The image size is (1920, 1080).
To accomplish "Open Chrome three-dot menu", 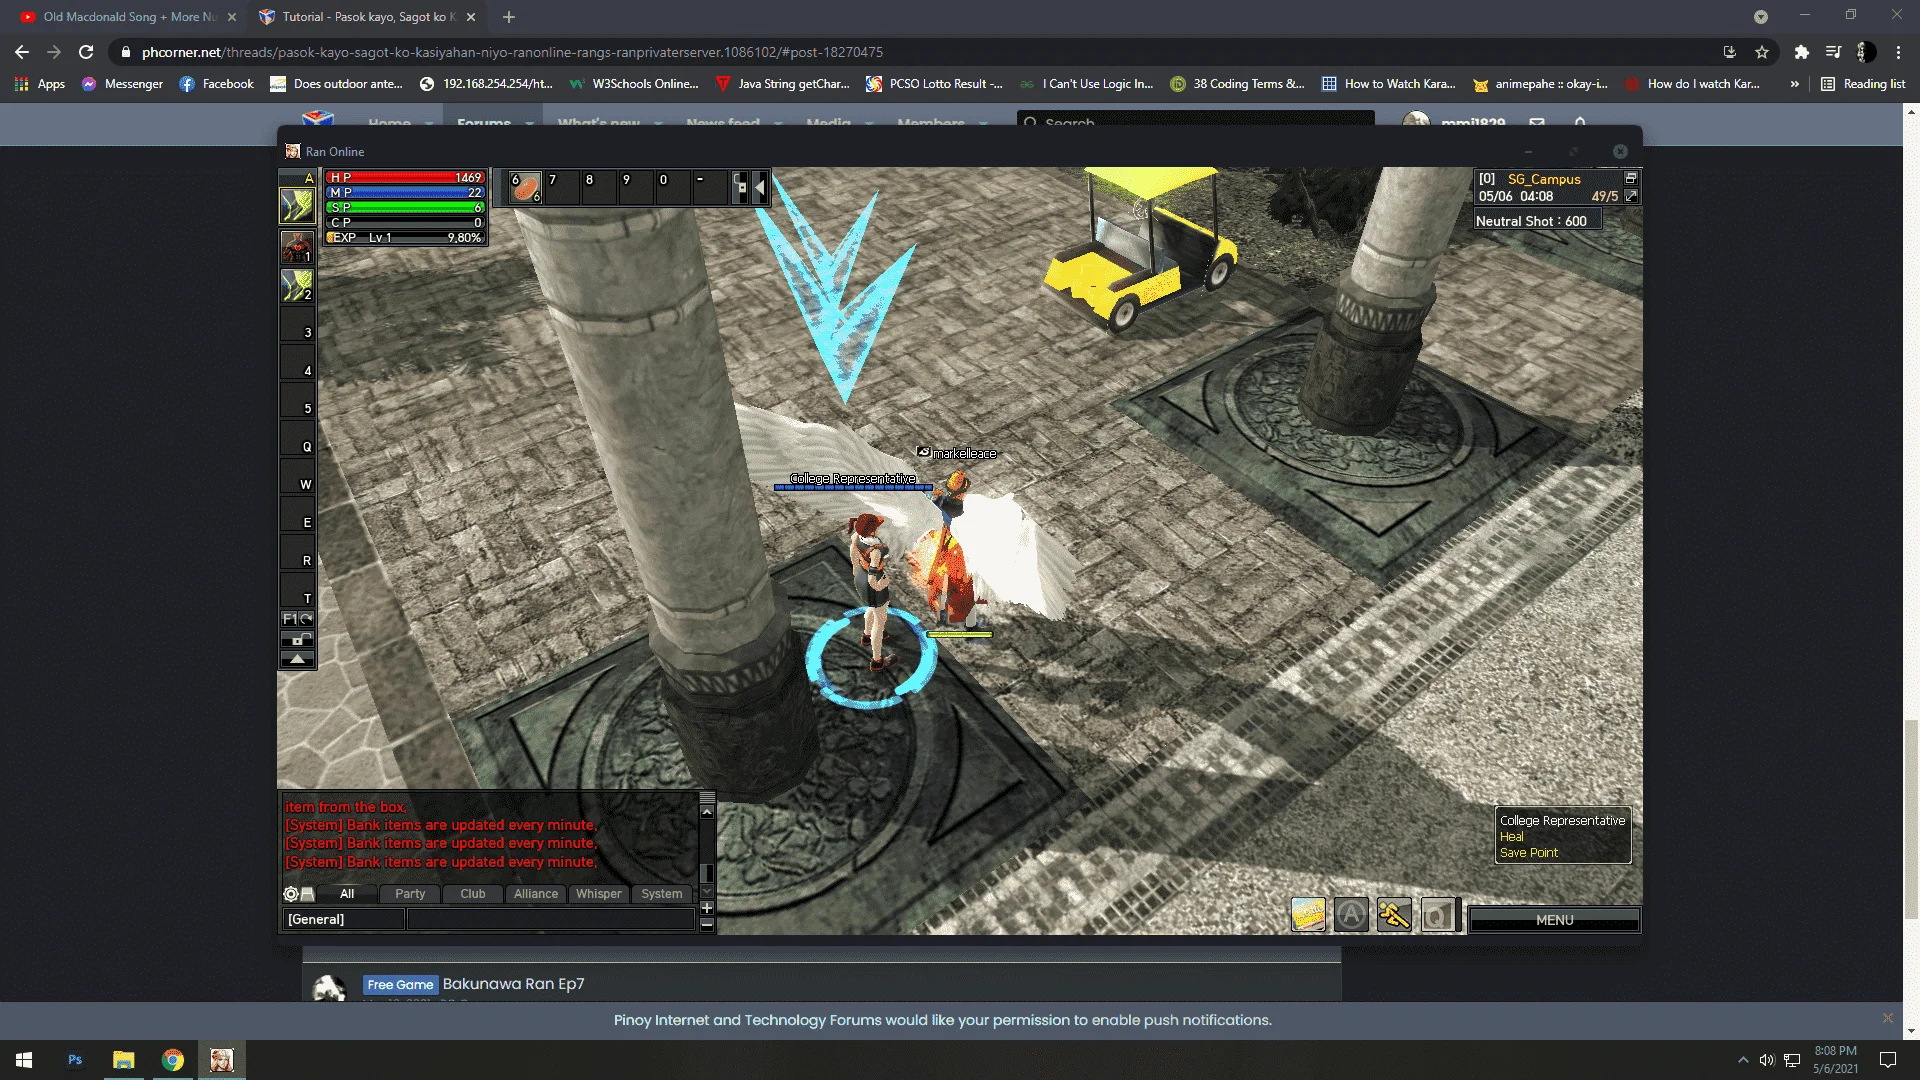I will [1898, 52].
